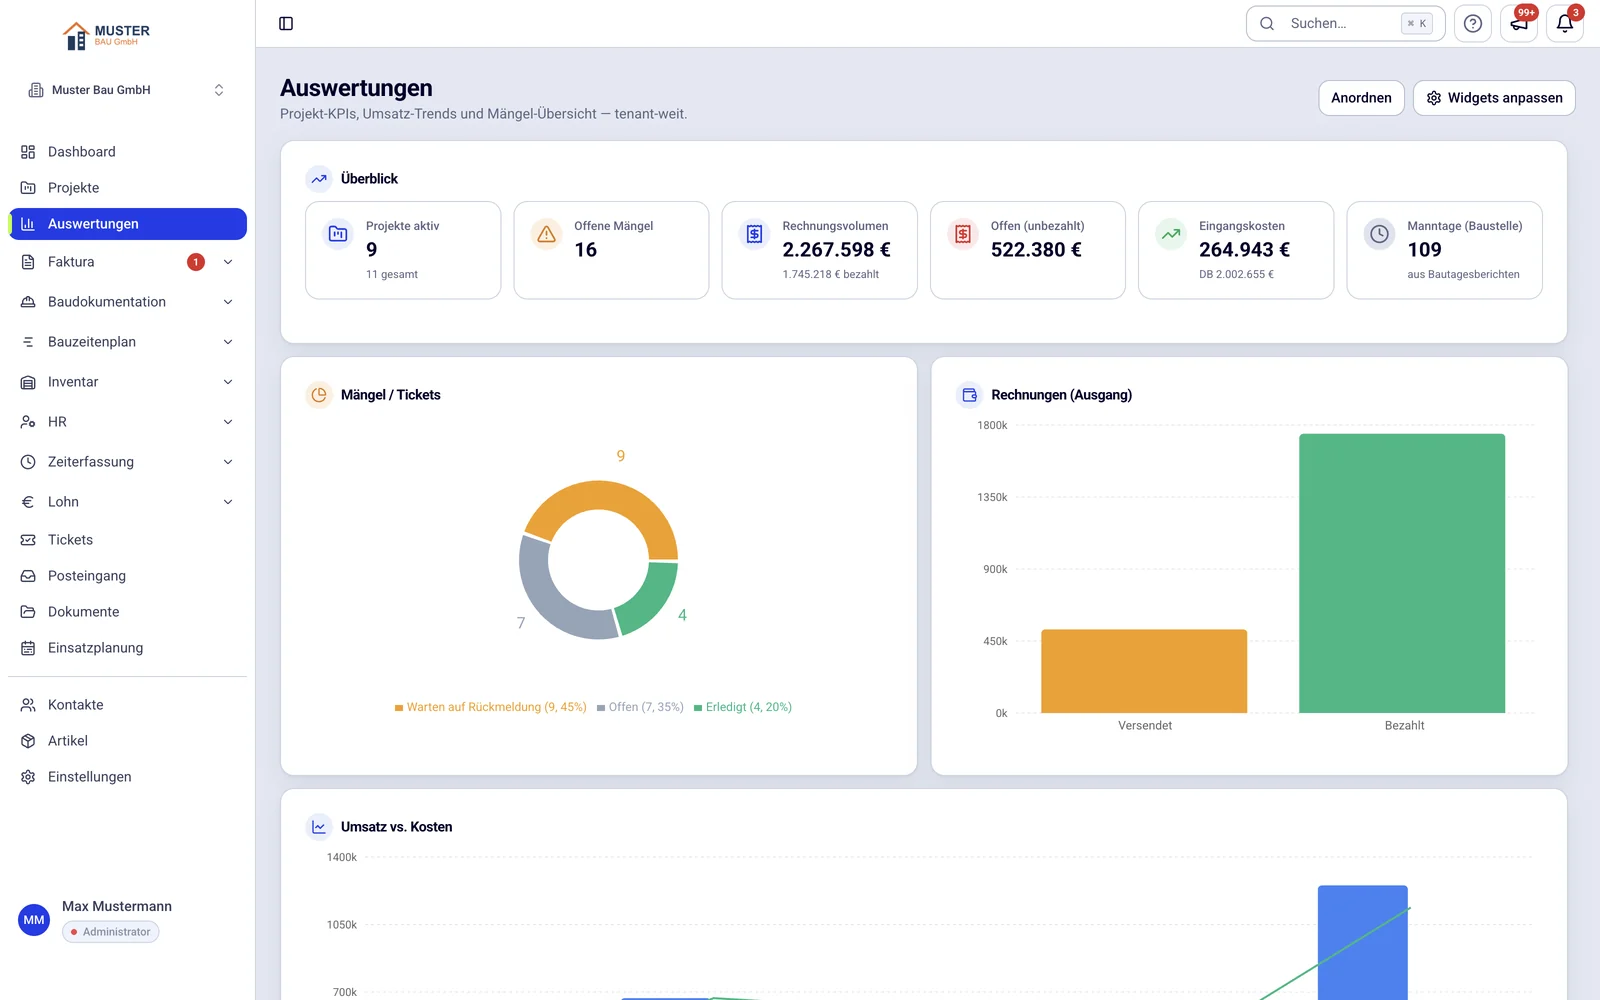Screen dimensions: 1600x1000
Task: Click the HR people icon
Action: click(x=28, y=422)
